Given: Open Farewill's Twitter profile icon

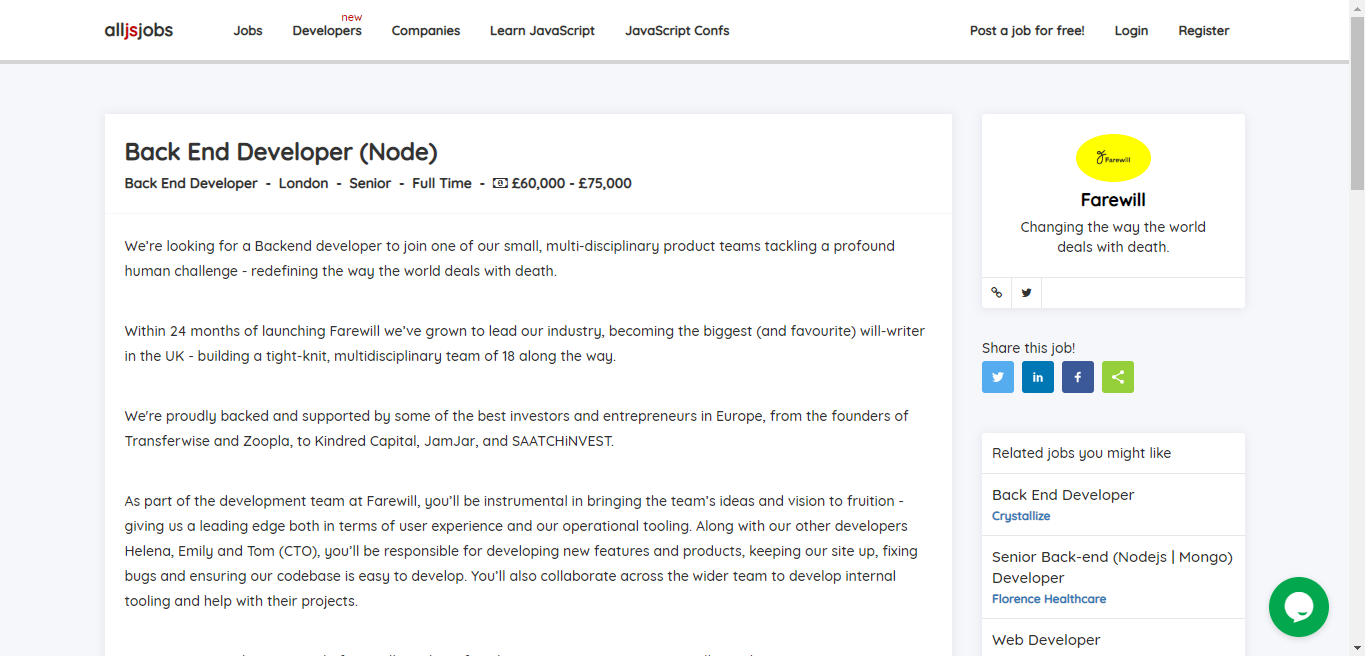Looking at the screenshot, I should 1026,293.
